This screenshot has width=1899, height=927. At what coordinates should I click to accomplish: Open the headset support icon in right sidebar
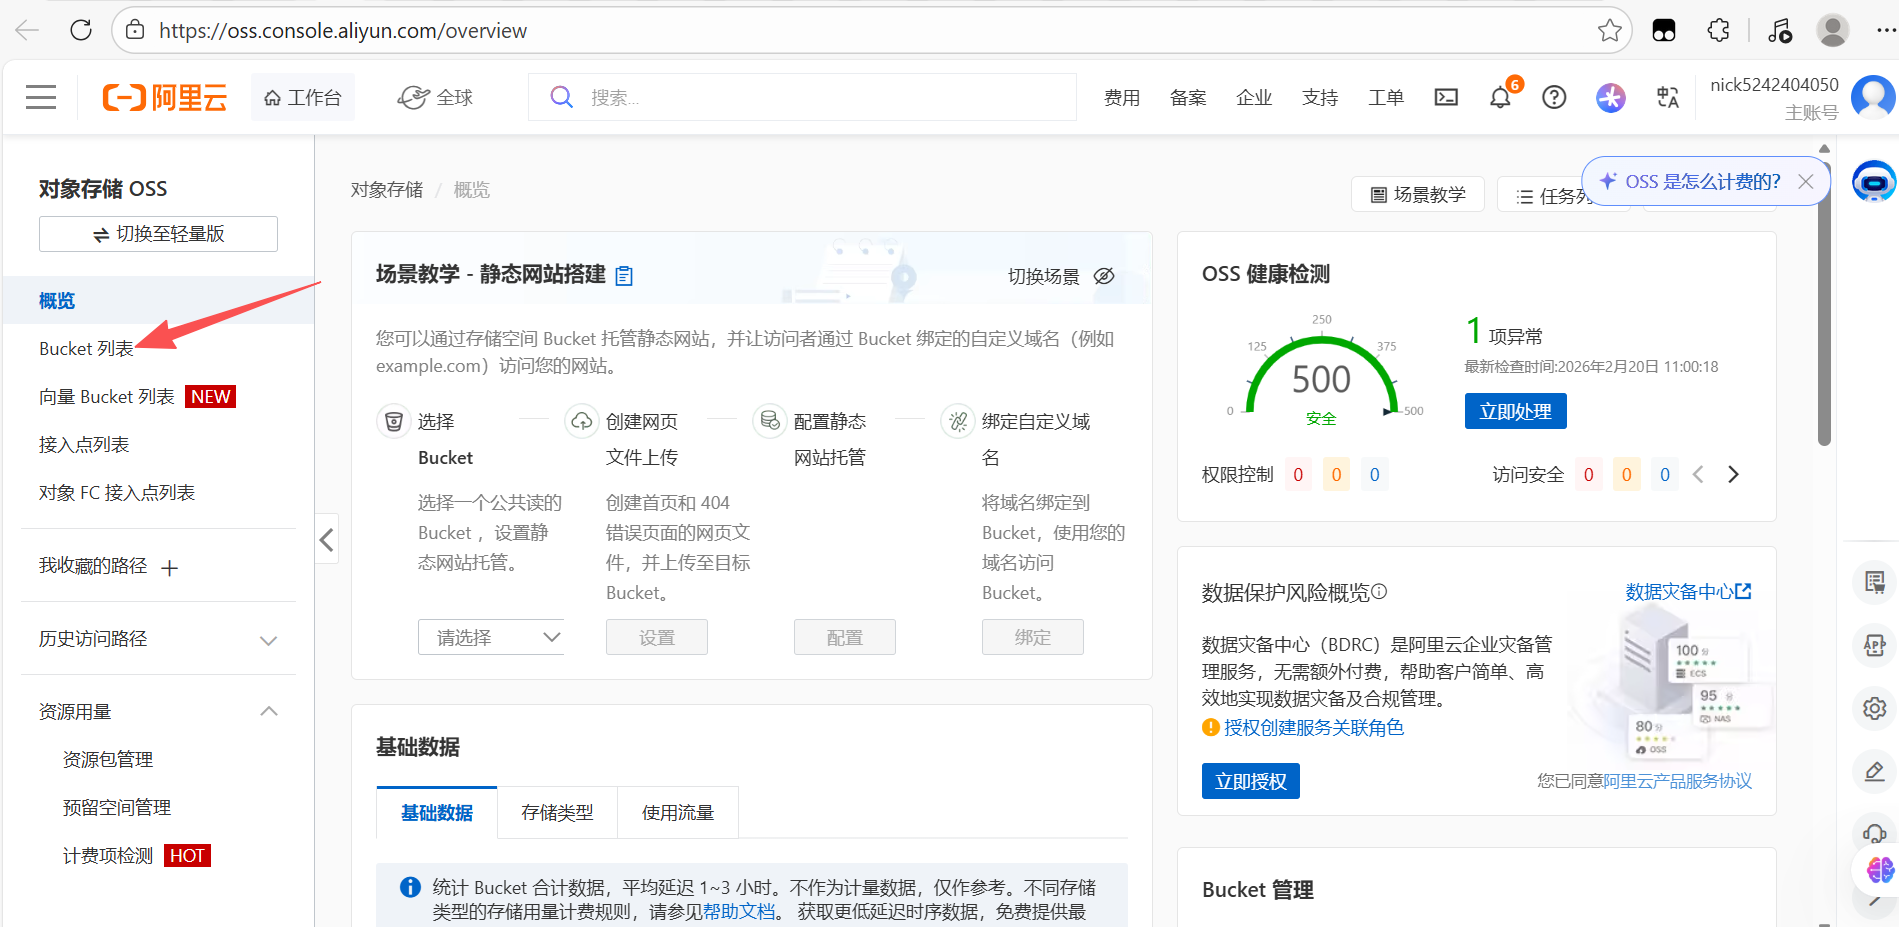click(x=1874, y=833)
